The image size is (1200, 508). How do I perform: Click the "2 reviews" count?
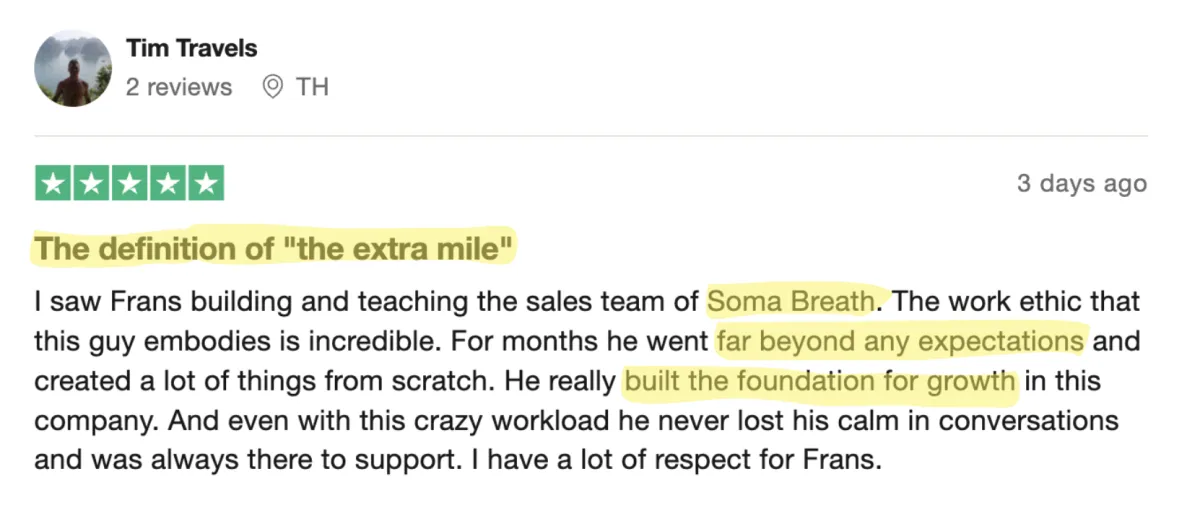(178, 87)
